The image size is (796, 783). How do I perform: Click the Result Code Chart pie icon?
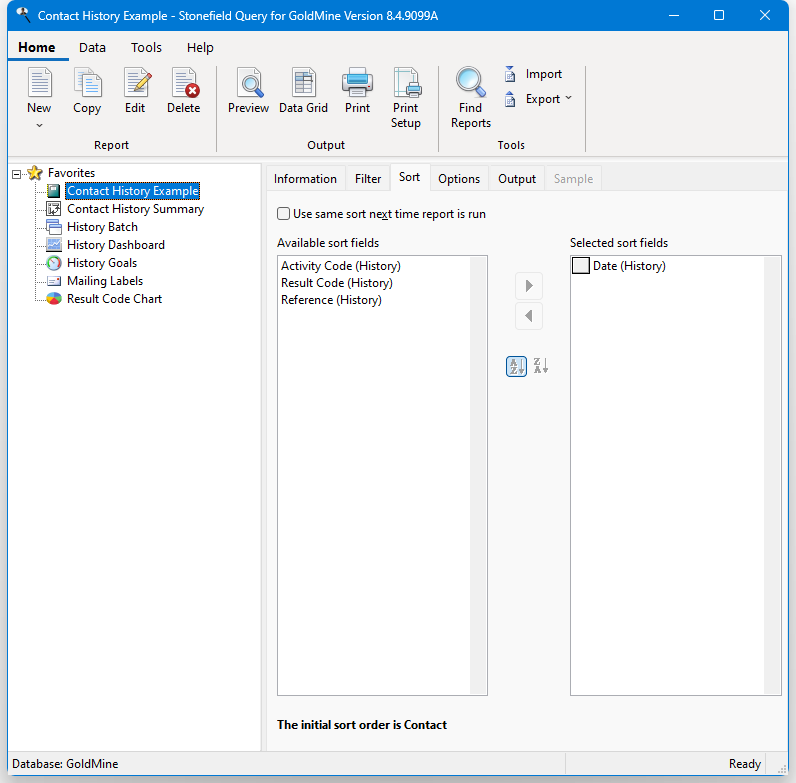click(x=54, y=299)
